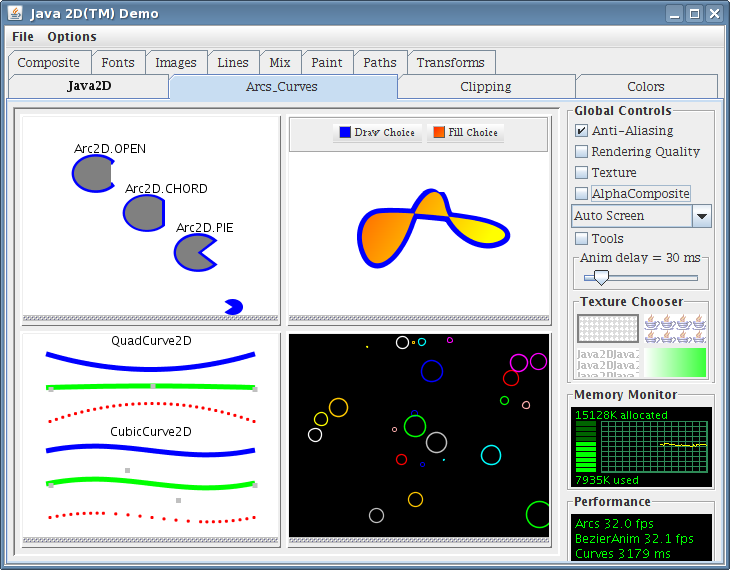
Task: Check the Tools checkbox
Action: click(x=581, y=239)
